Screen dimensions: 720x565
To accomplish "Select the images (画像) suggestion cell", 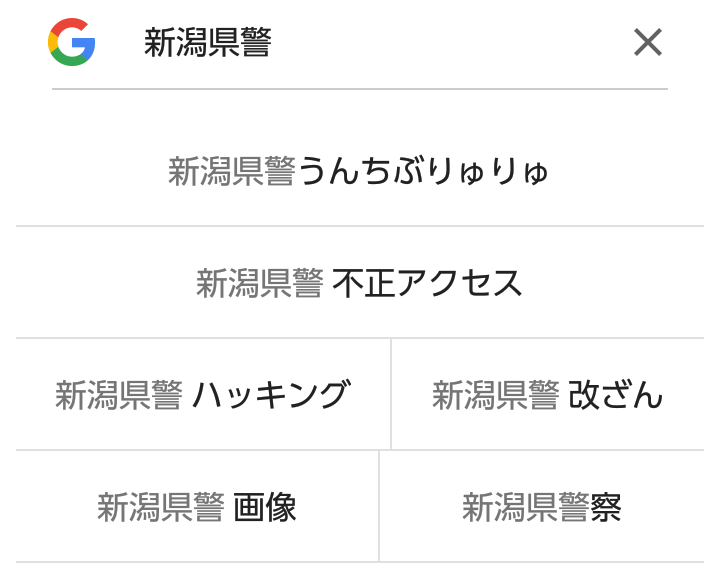I will point(197,507).
